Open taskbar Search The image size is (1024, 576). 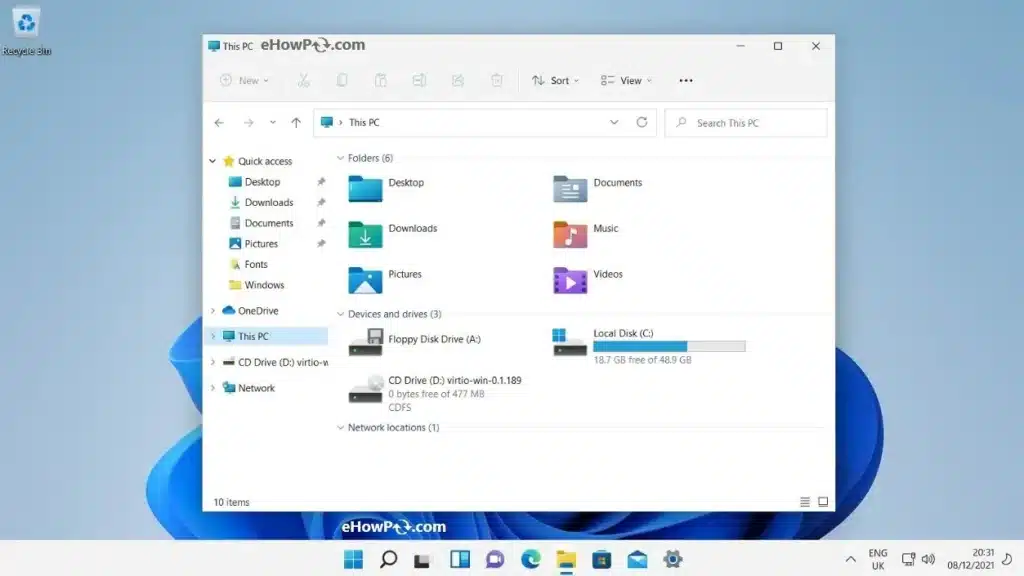[x=389, y=559]
